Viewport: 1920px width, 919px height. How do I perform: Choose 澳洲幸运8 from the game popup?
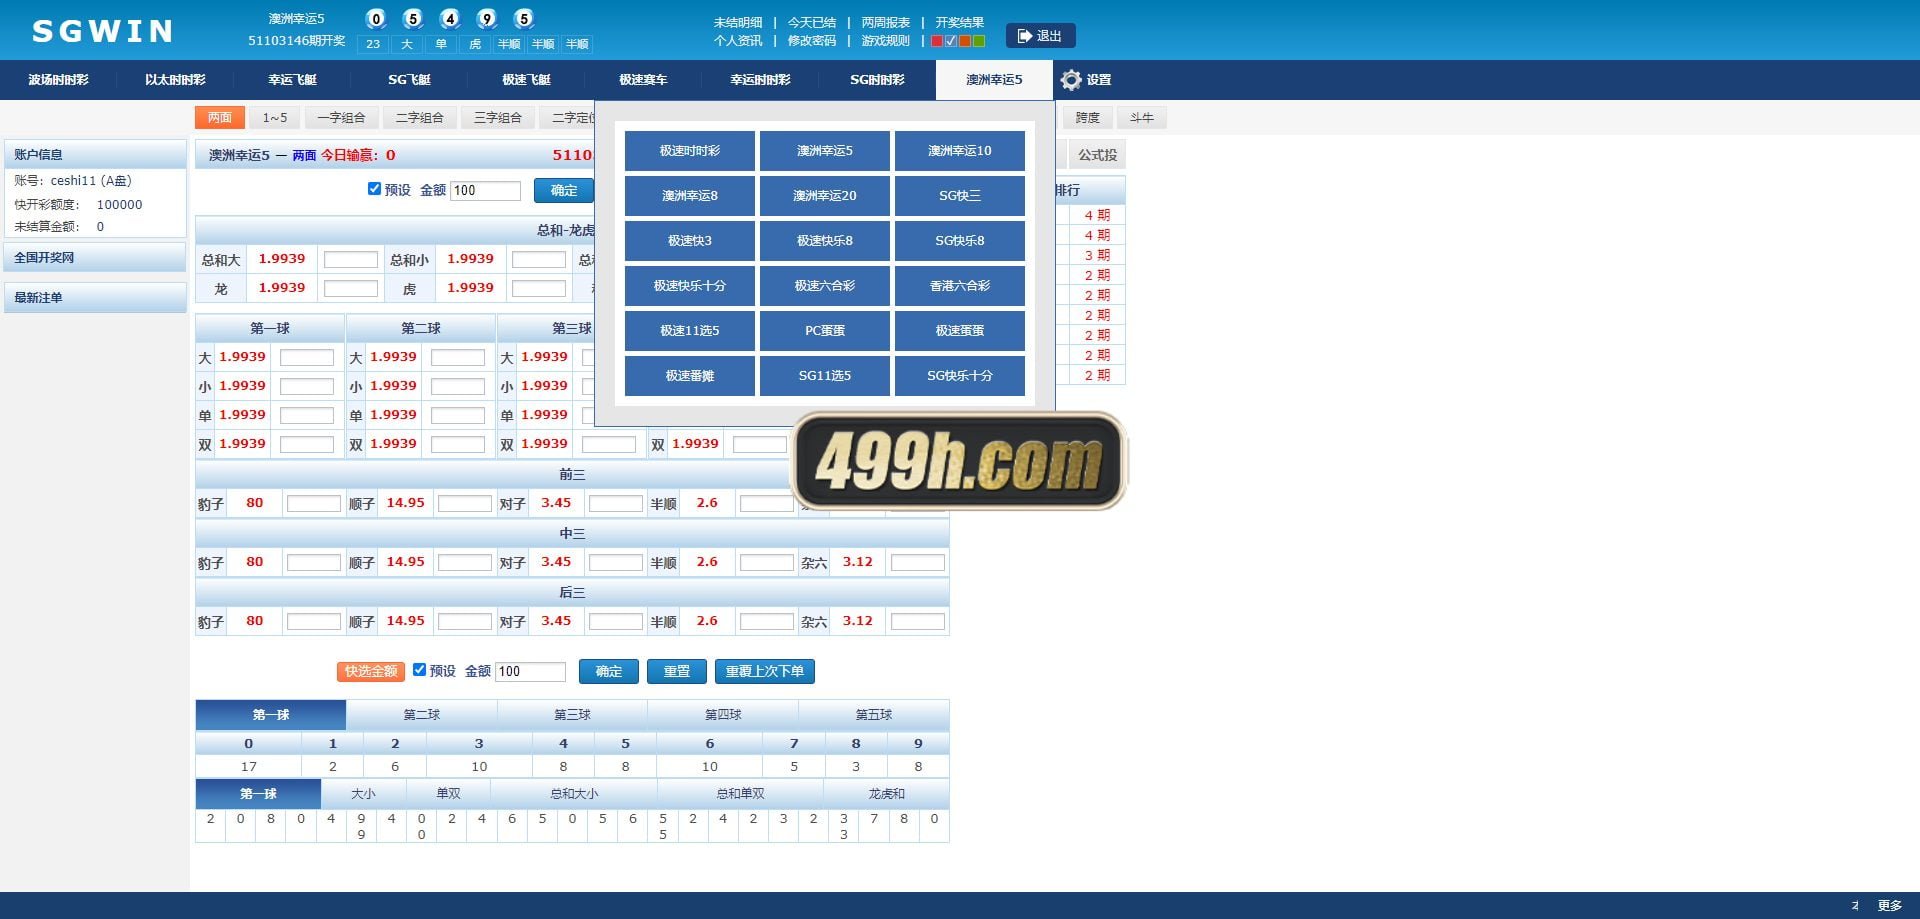point(690,196)
